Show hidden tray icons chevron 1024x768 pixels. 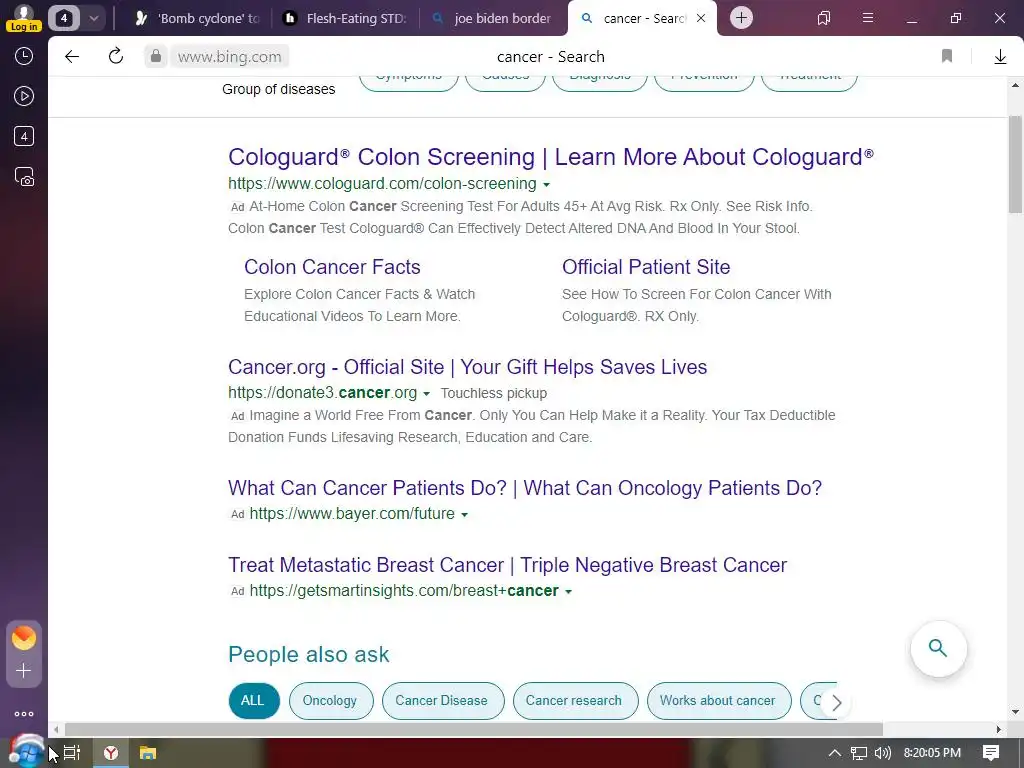pyautogui.click(x=834, y=753)
